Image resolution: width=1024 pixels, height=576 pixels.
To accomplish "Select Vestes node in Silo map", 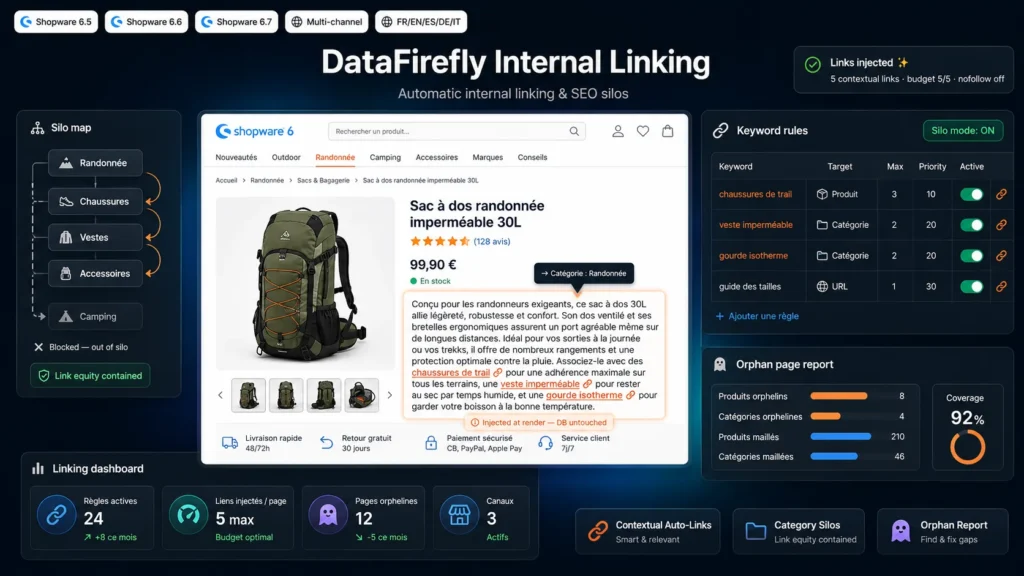I will tap(95, 237).
